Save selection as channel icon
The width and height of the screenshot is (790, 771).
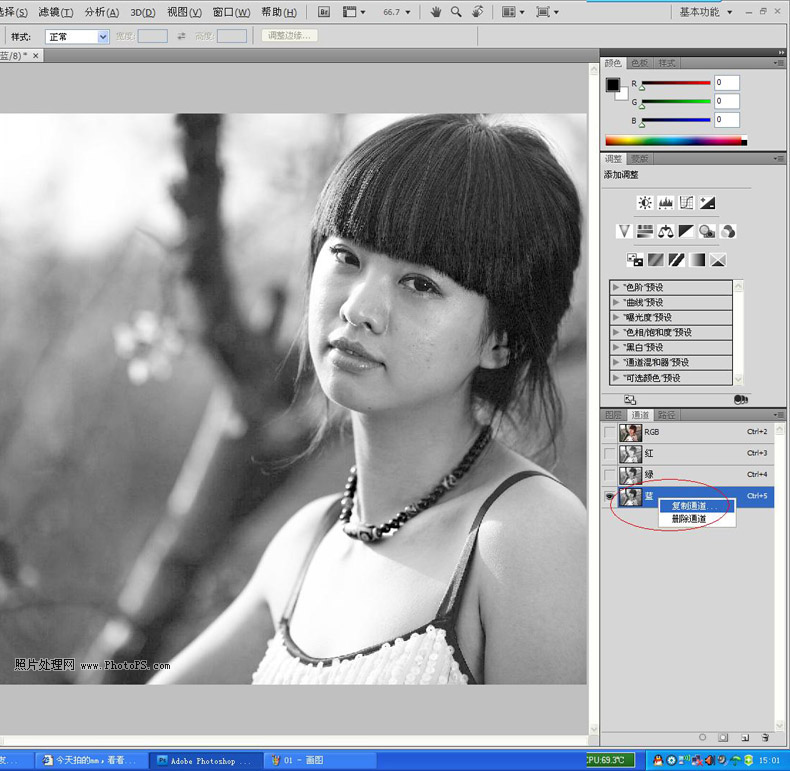tap(723, 737)
